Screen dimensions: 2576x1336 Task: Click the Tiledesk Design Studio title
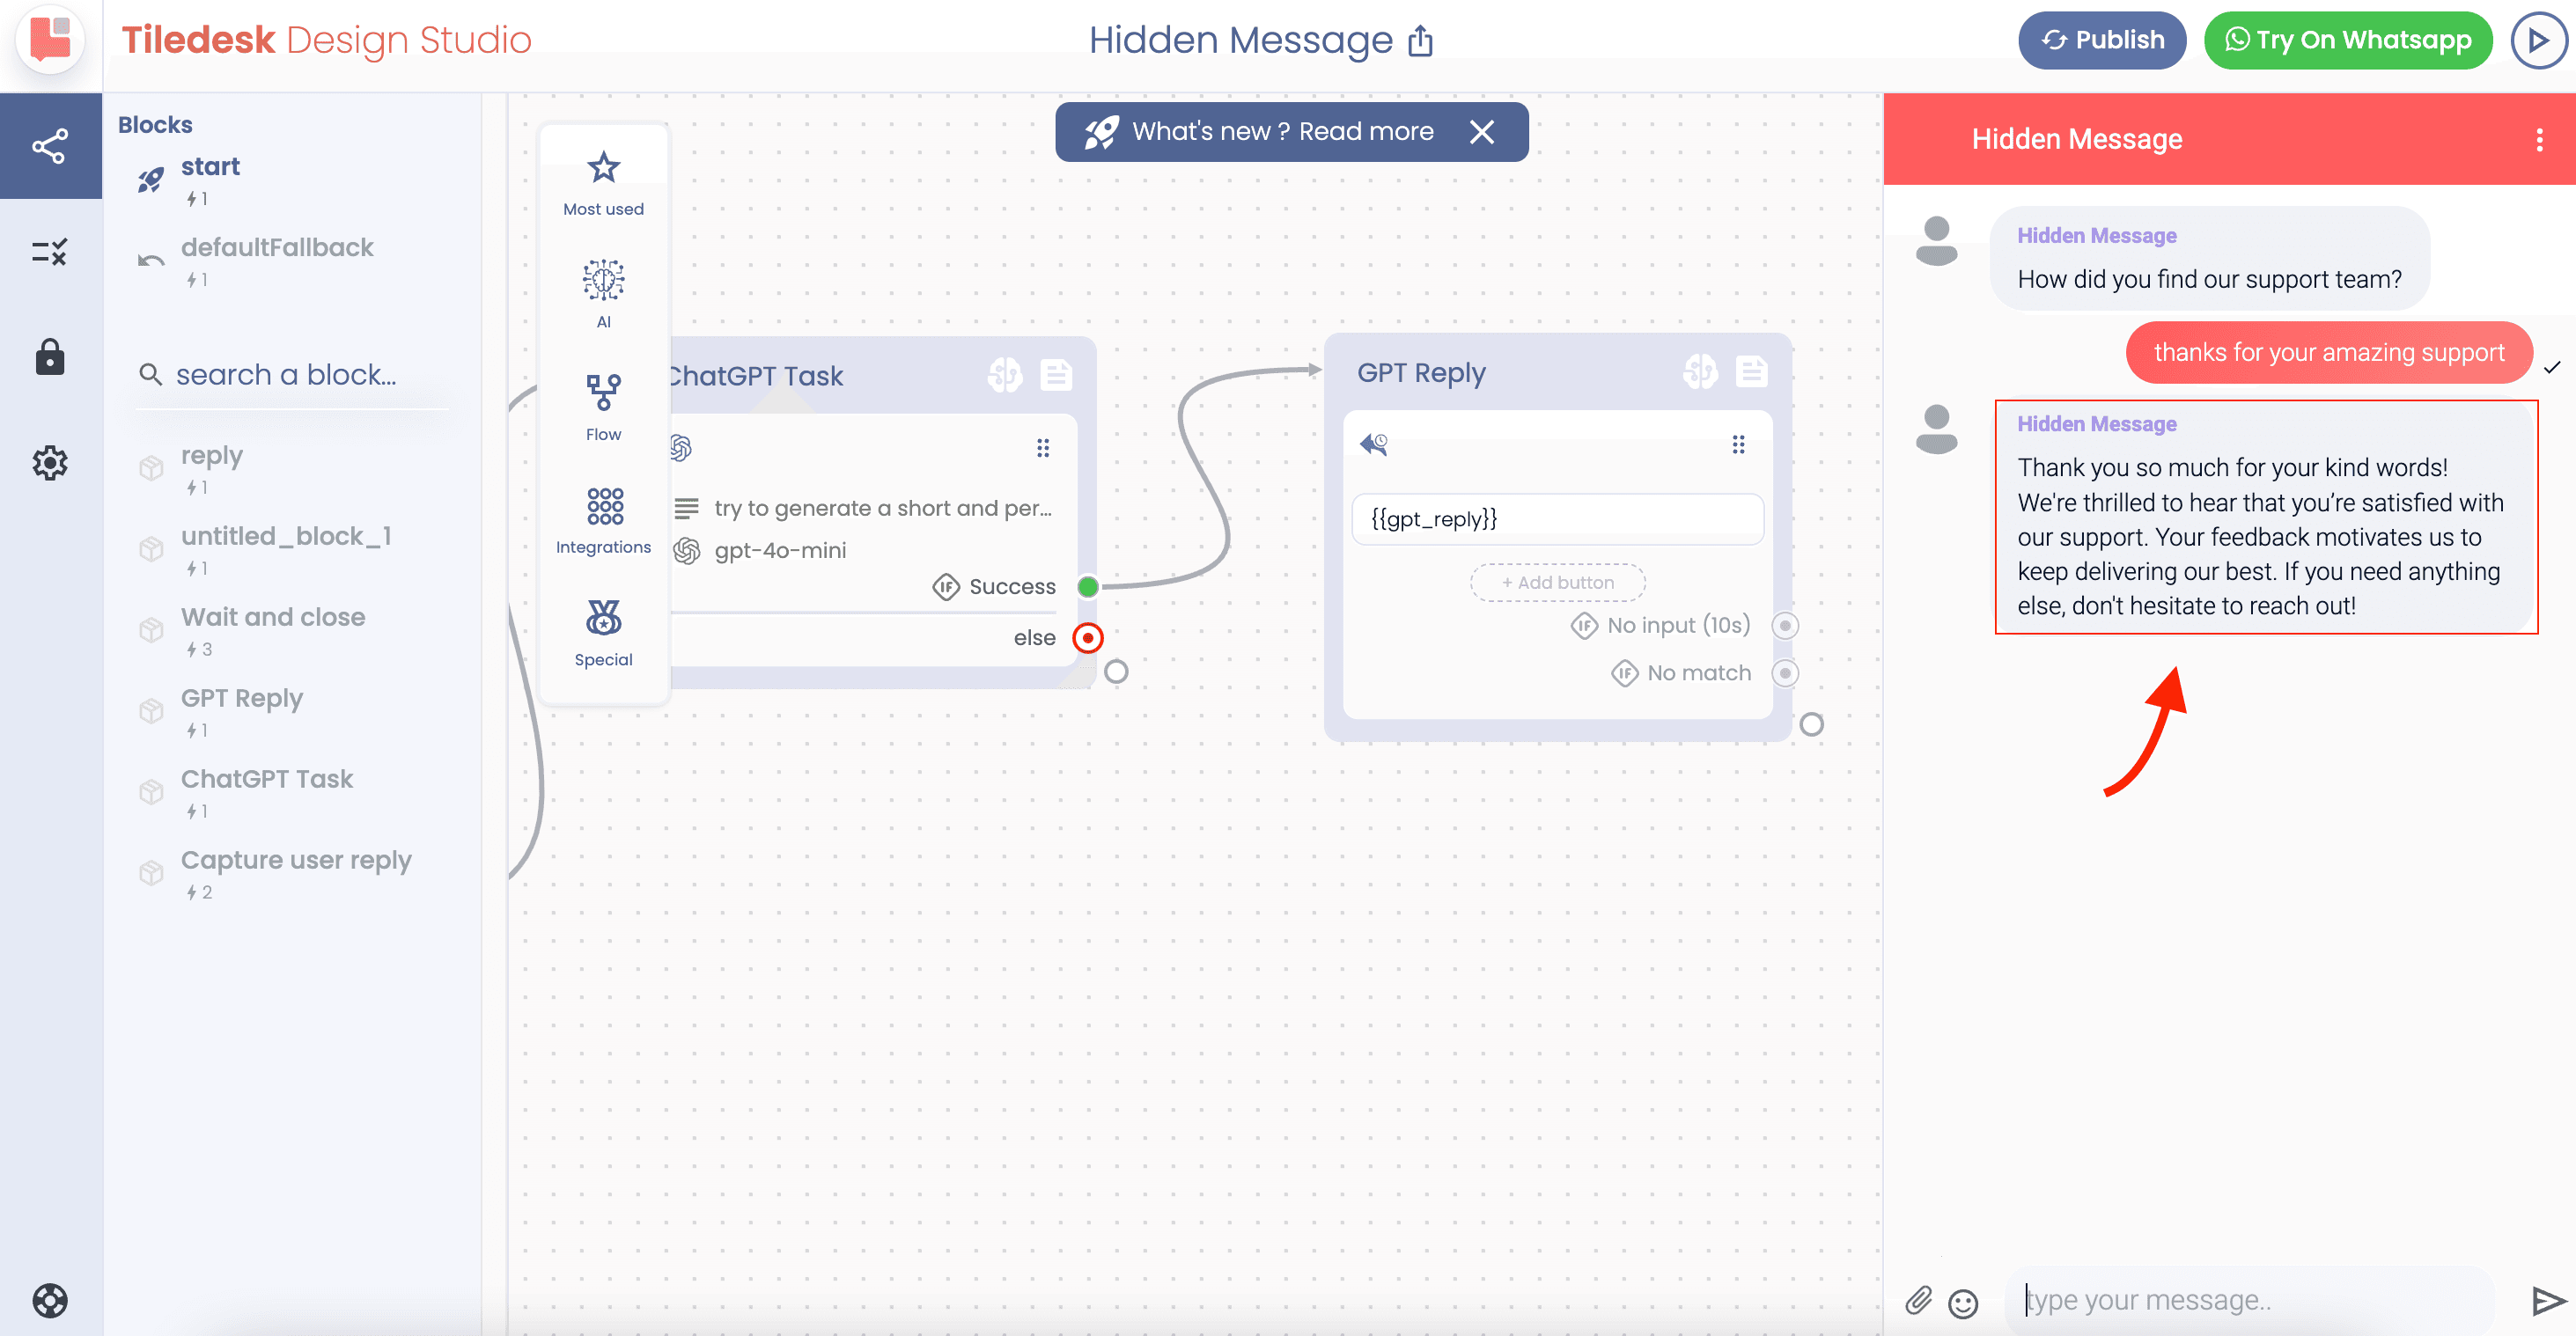[x=326, y=40]
